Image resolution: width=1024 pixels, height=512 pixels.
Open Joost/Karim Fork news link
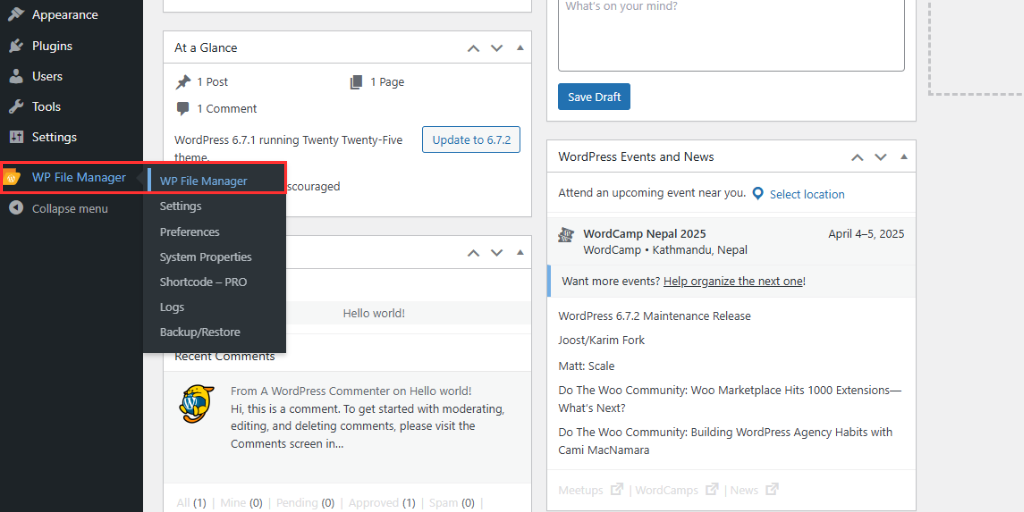(601, 340)
